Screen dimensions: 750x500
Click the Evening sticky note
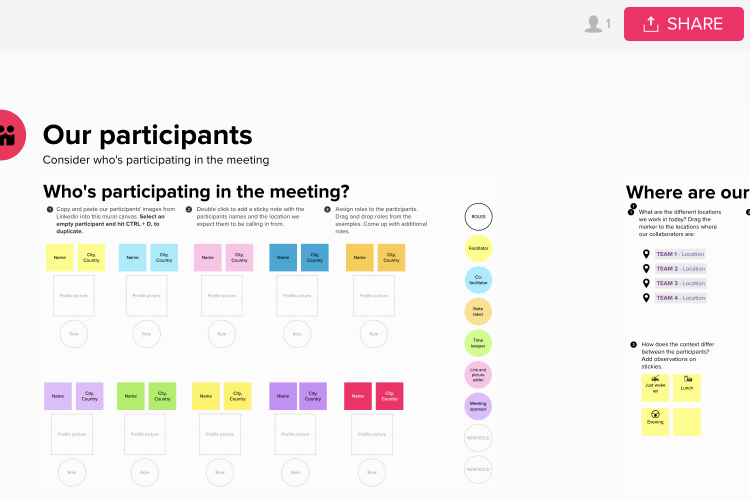click(656, 421)
